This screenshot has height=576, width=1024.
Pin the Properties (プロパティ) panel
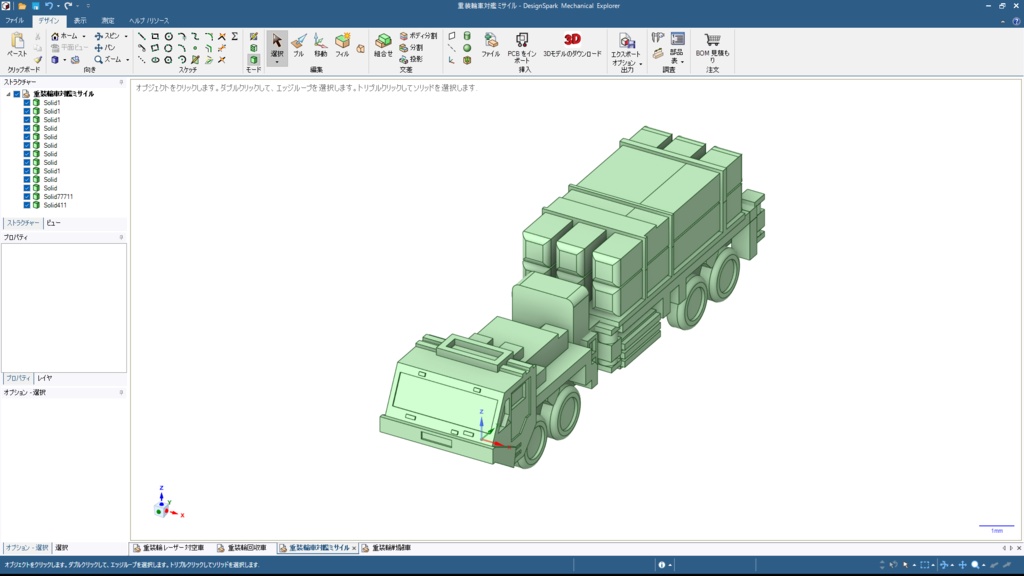(x=121, y=238)
